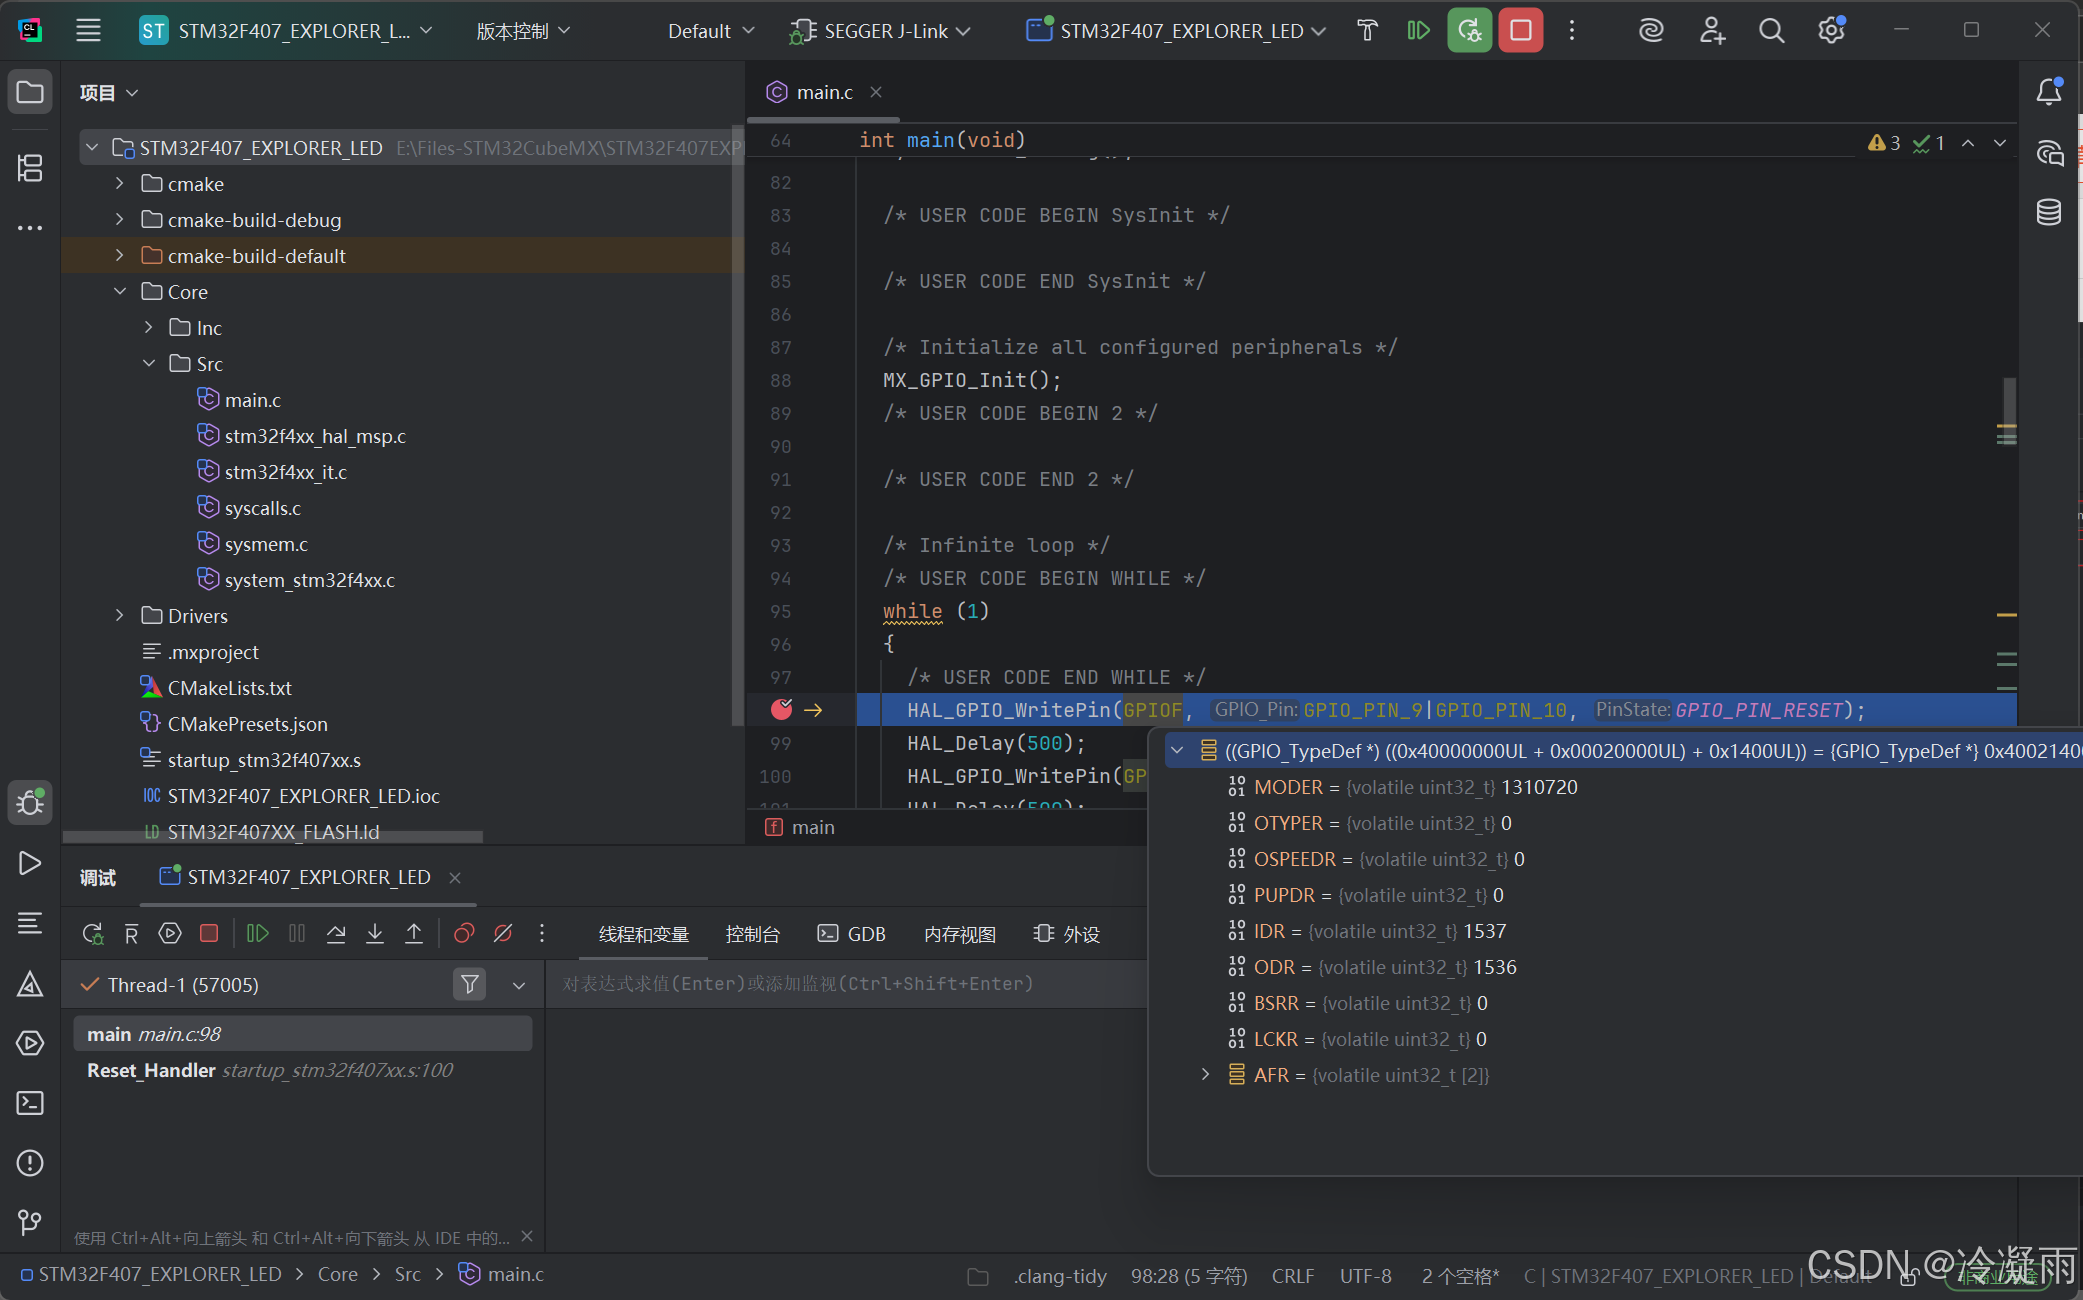
Task: Open stm32f4xx_it.c in project tree
Action: coord(285,472)
